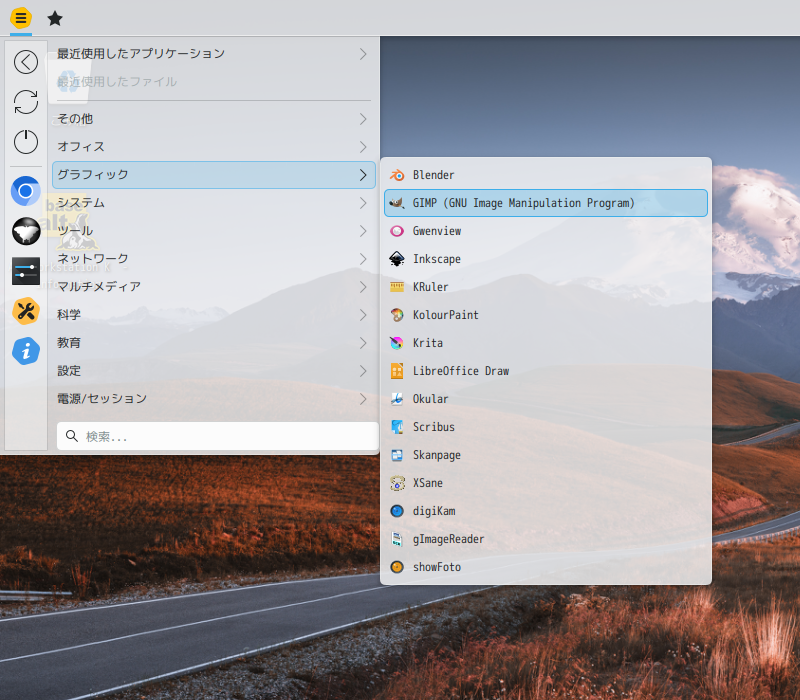Open the ツール category
This screenshot has height=700, width=800.
tap(214, 231)
